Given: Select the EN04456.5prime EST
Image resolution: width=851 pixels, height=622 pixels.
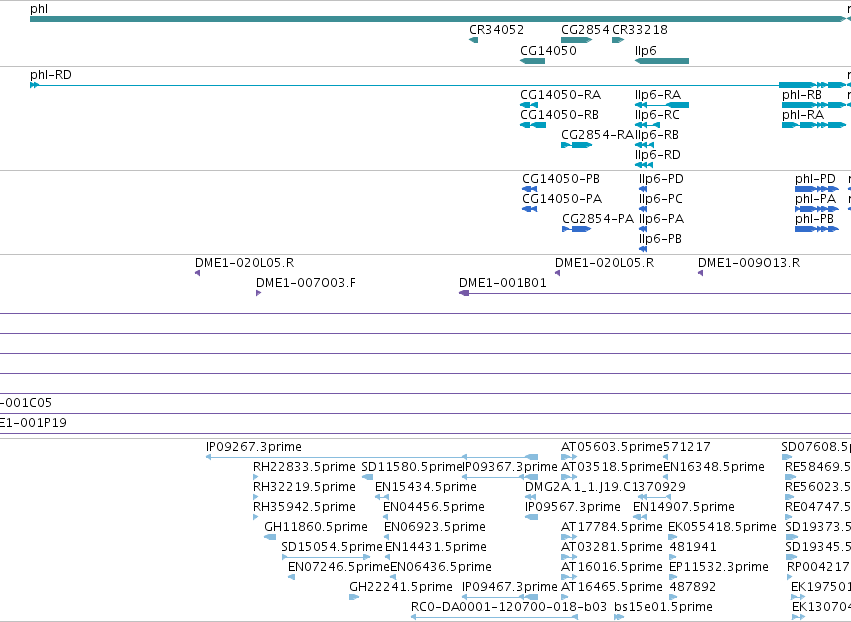Looking at the screenshot, I should click(386, 517).
